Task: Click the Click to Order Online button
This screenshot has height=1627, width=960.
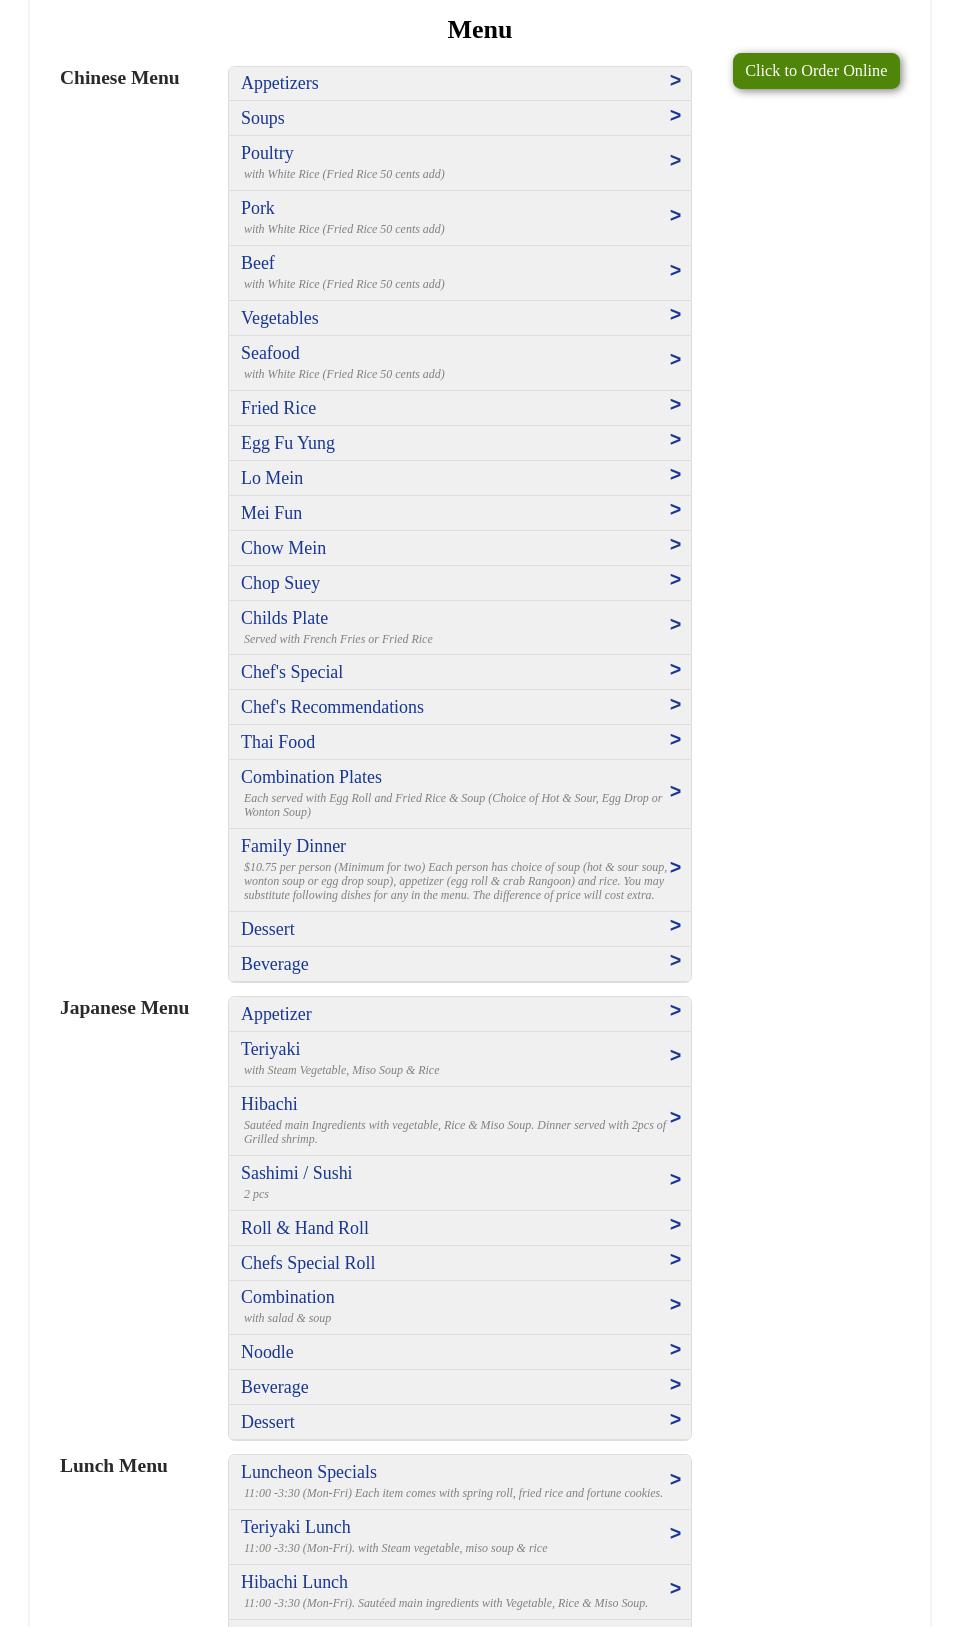Action: (816, 70)
